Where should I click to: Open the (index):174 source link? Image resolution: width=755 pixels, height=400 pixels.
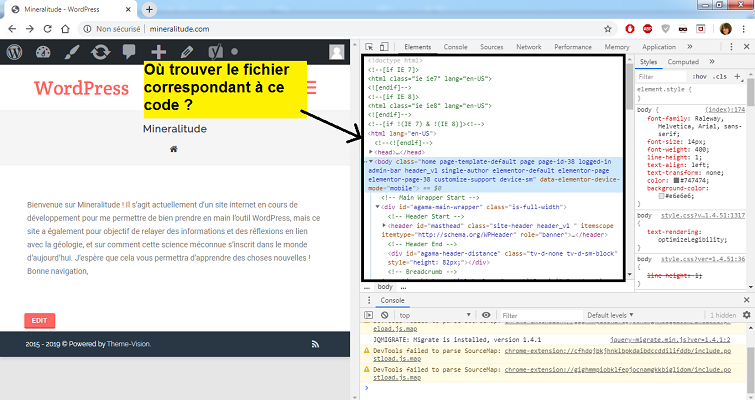pos(725,110)
